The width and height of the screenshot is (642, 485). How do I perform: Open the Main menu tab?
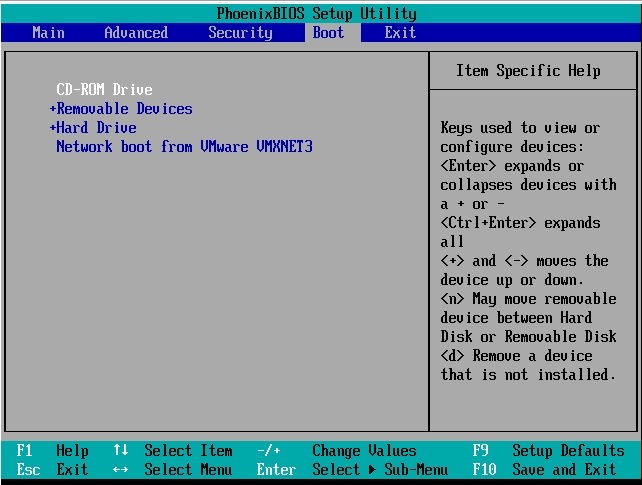point(48,33)
